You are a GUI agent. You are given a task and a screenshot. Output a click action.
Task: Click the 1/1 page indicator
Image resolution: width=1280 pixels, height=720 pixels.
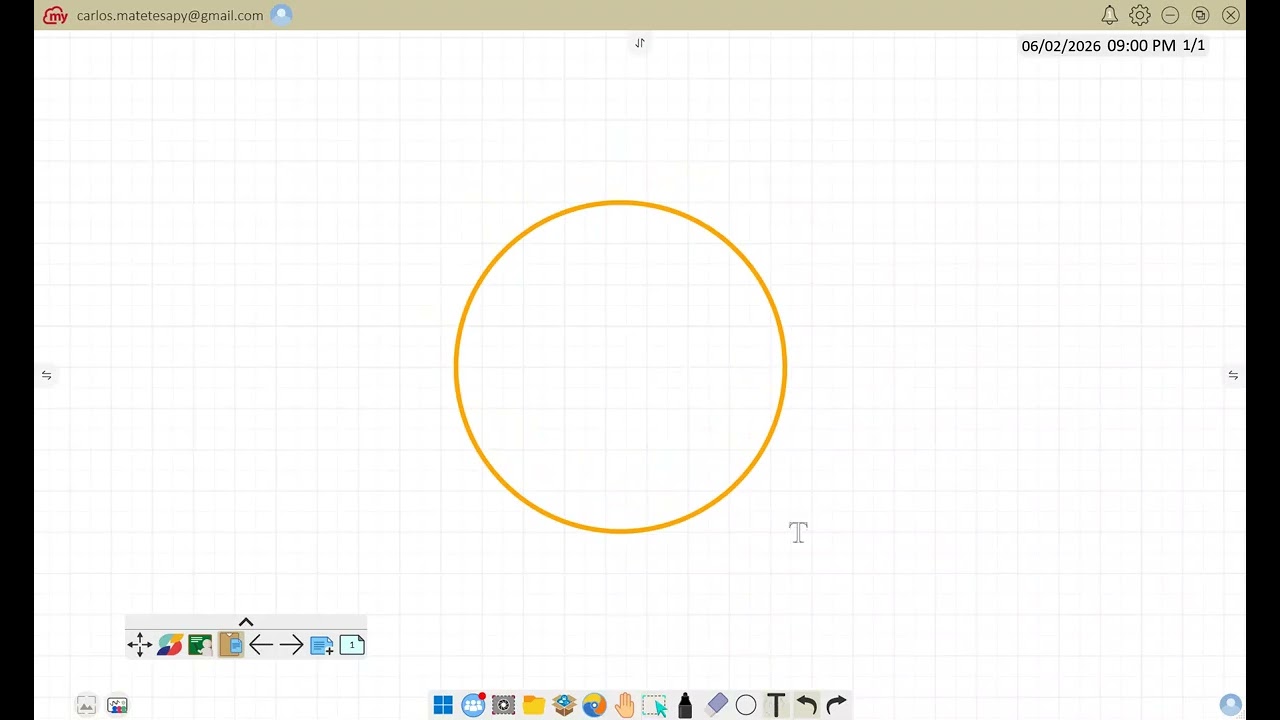click(x=1194, y=46)
